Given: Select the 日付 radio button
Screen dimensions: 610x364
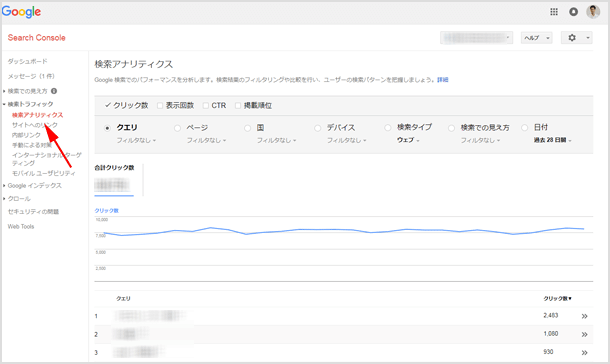Looking at the screenshot, I should click(524, 128).
